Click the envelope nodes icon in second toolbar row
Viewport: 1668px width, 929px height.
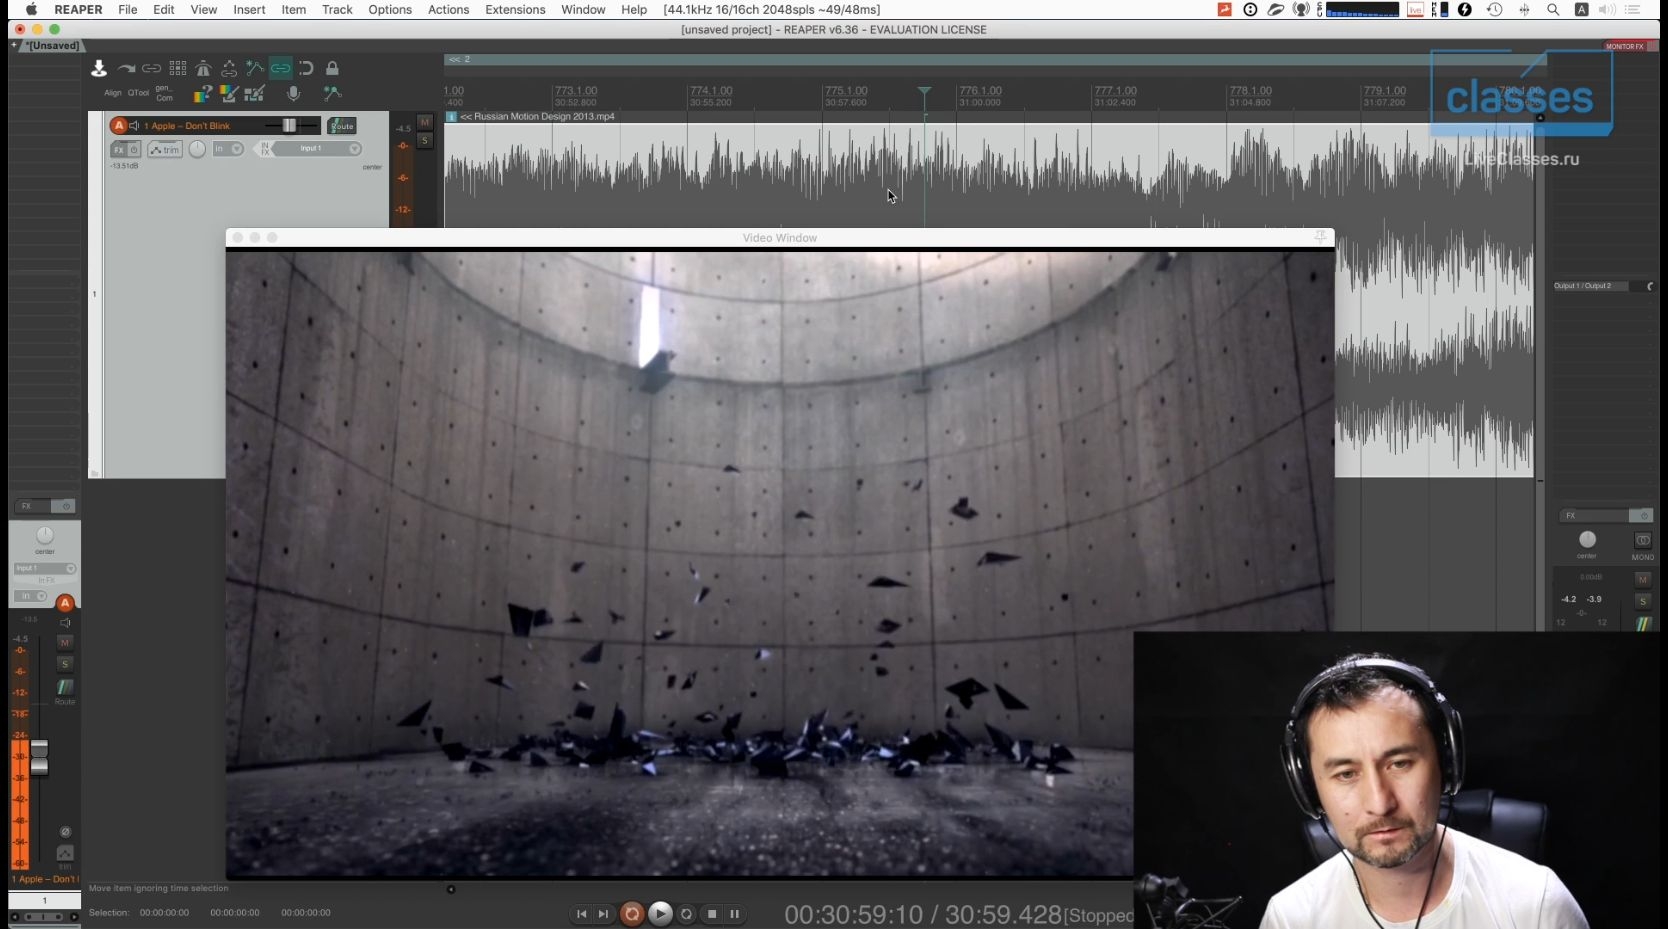pos(332,93)
